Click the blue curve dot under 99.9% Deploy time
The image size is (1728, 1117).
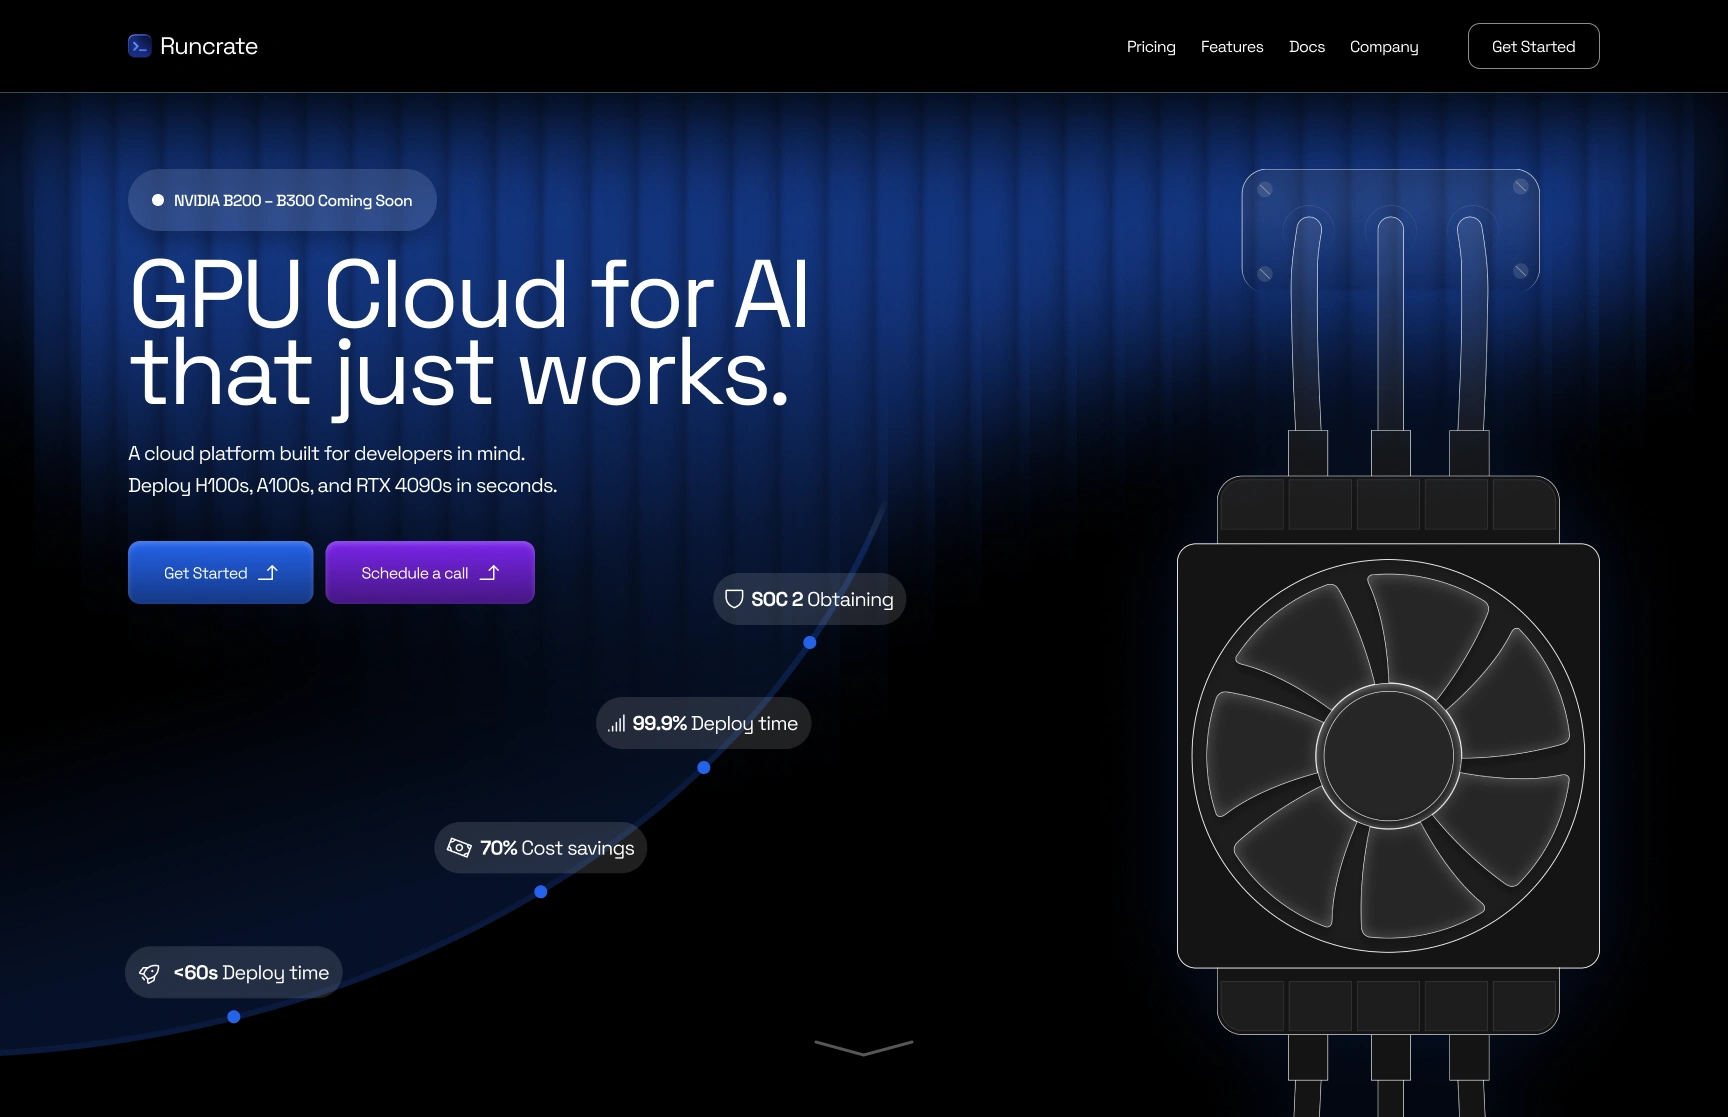coord(704,767)
